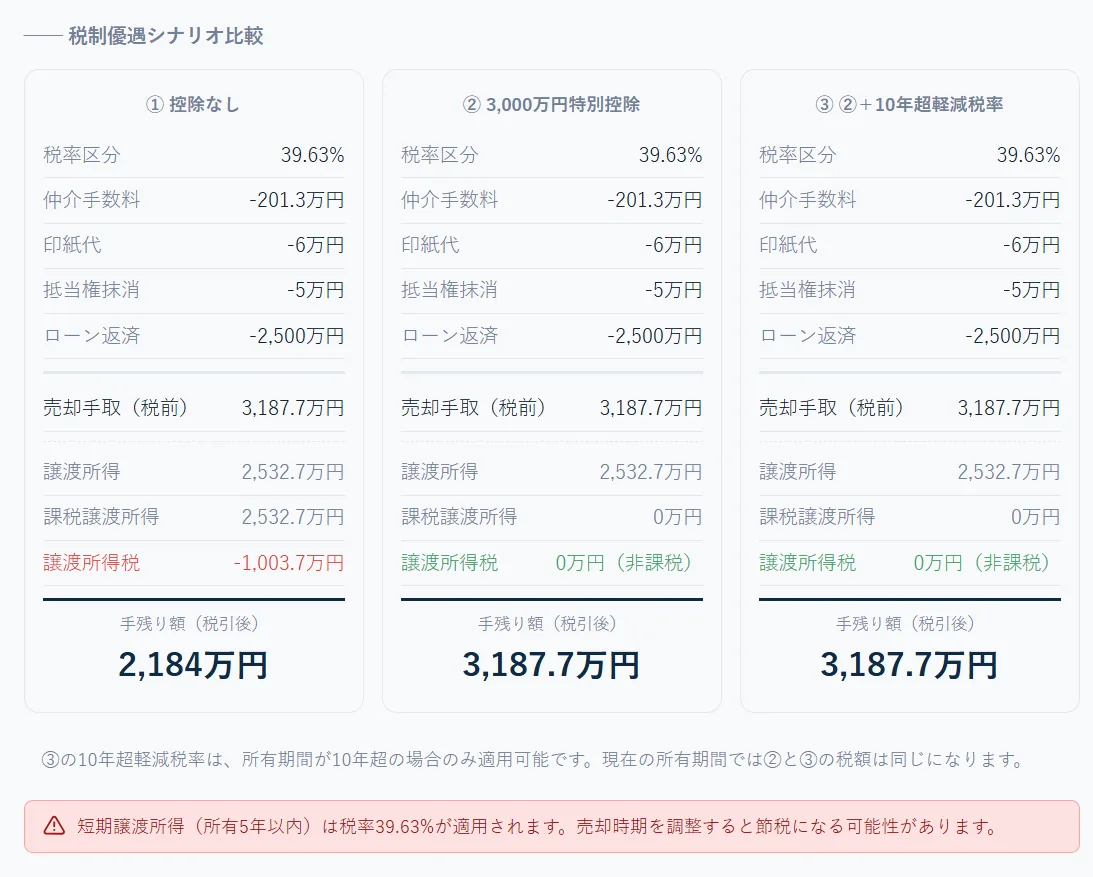Click the 税制優遇シナリオ比較 section heading
This screenshot has height=877, width=1093.
coord(166,36)
